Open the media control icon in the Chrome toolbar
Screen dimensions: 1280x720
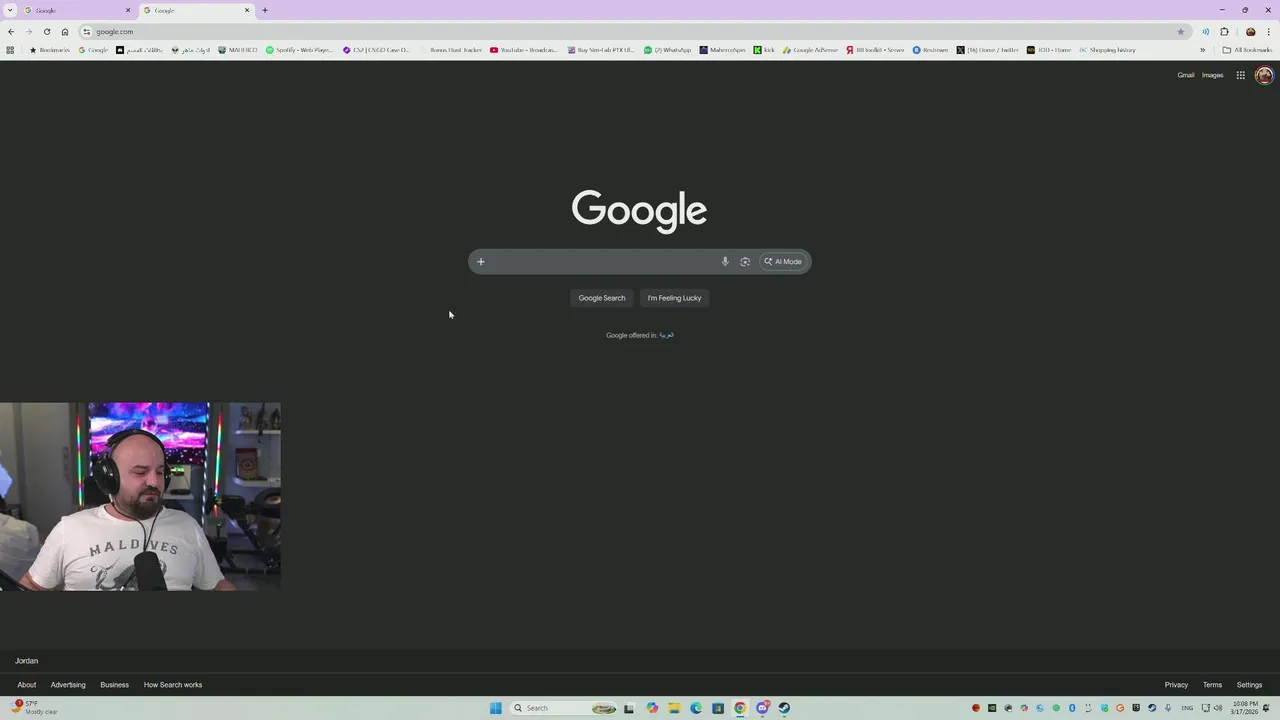click(1205, 31)
